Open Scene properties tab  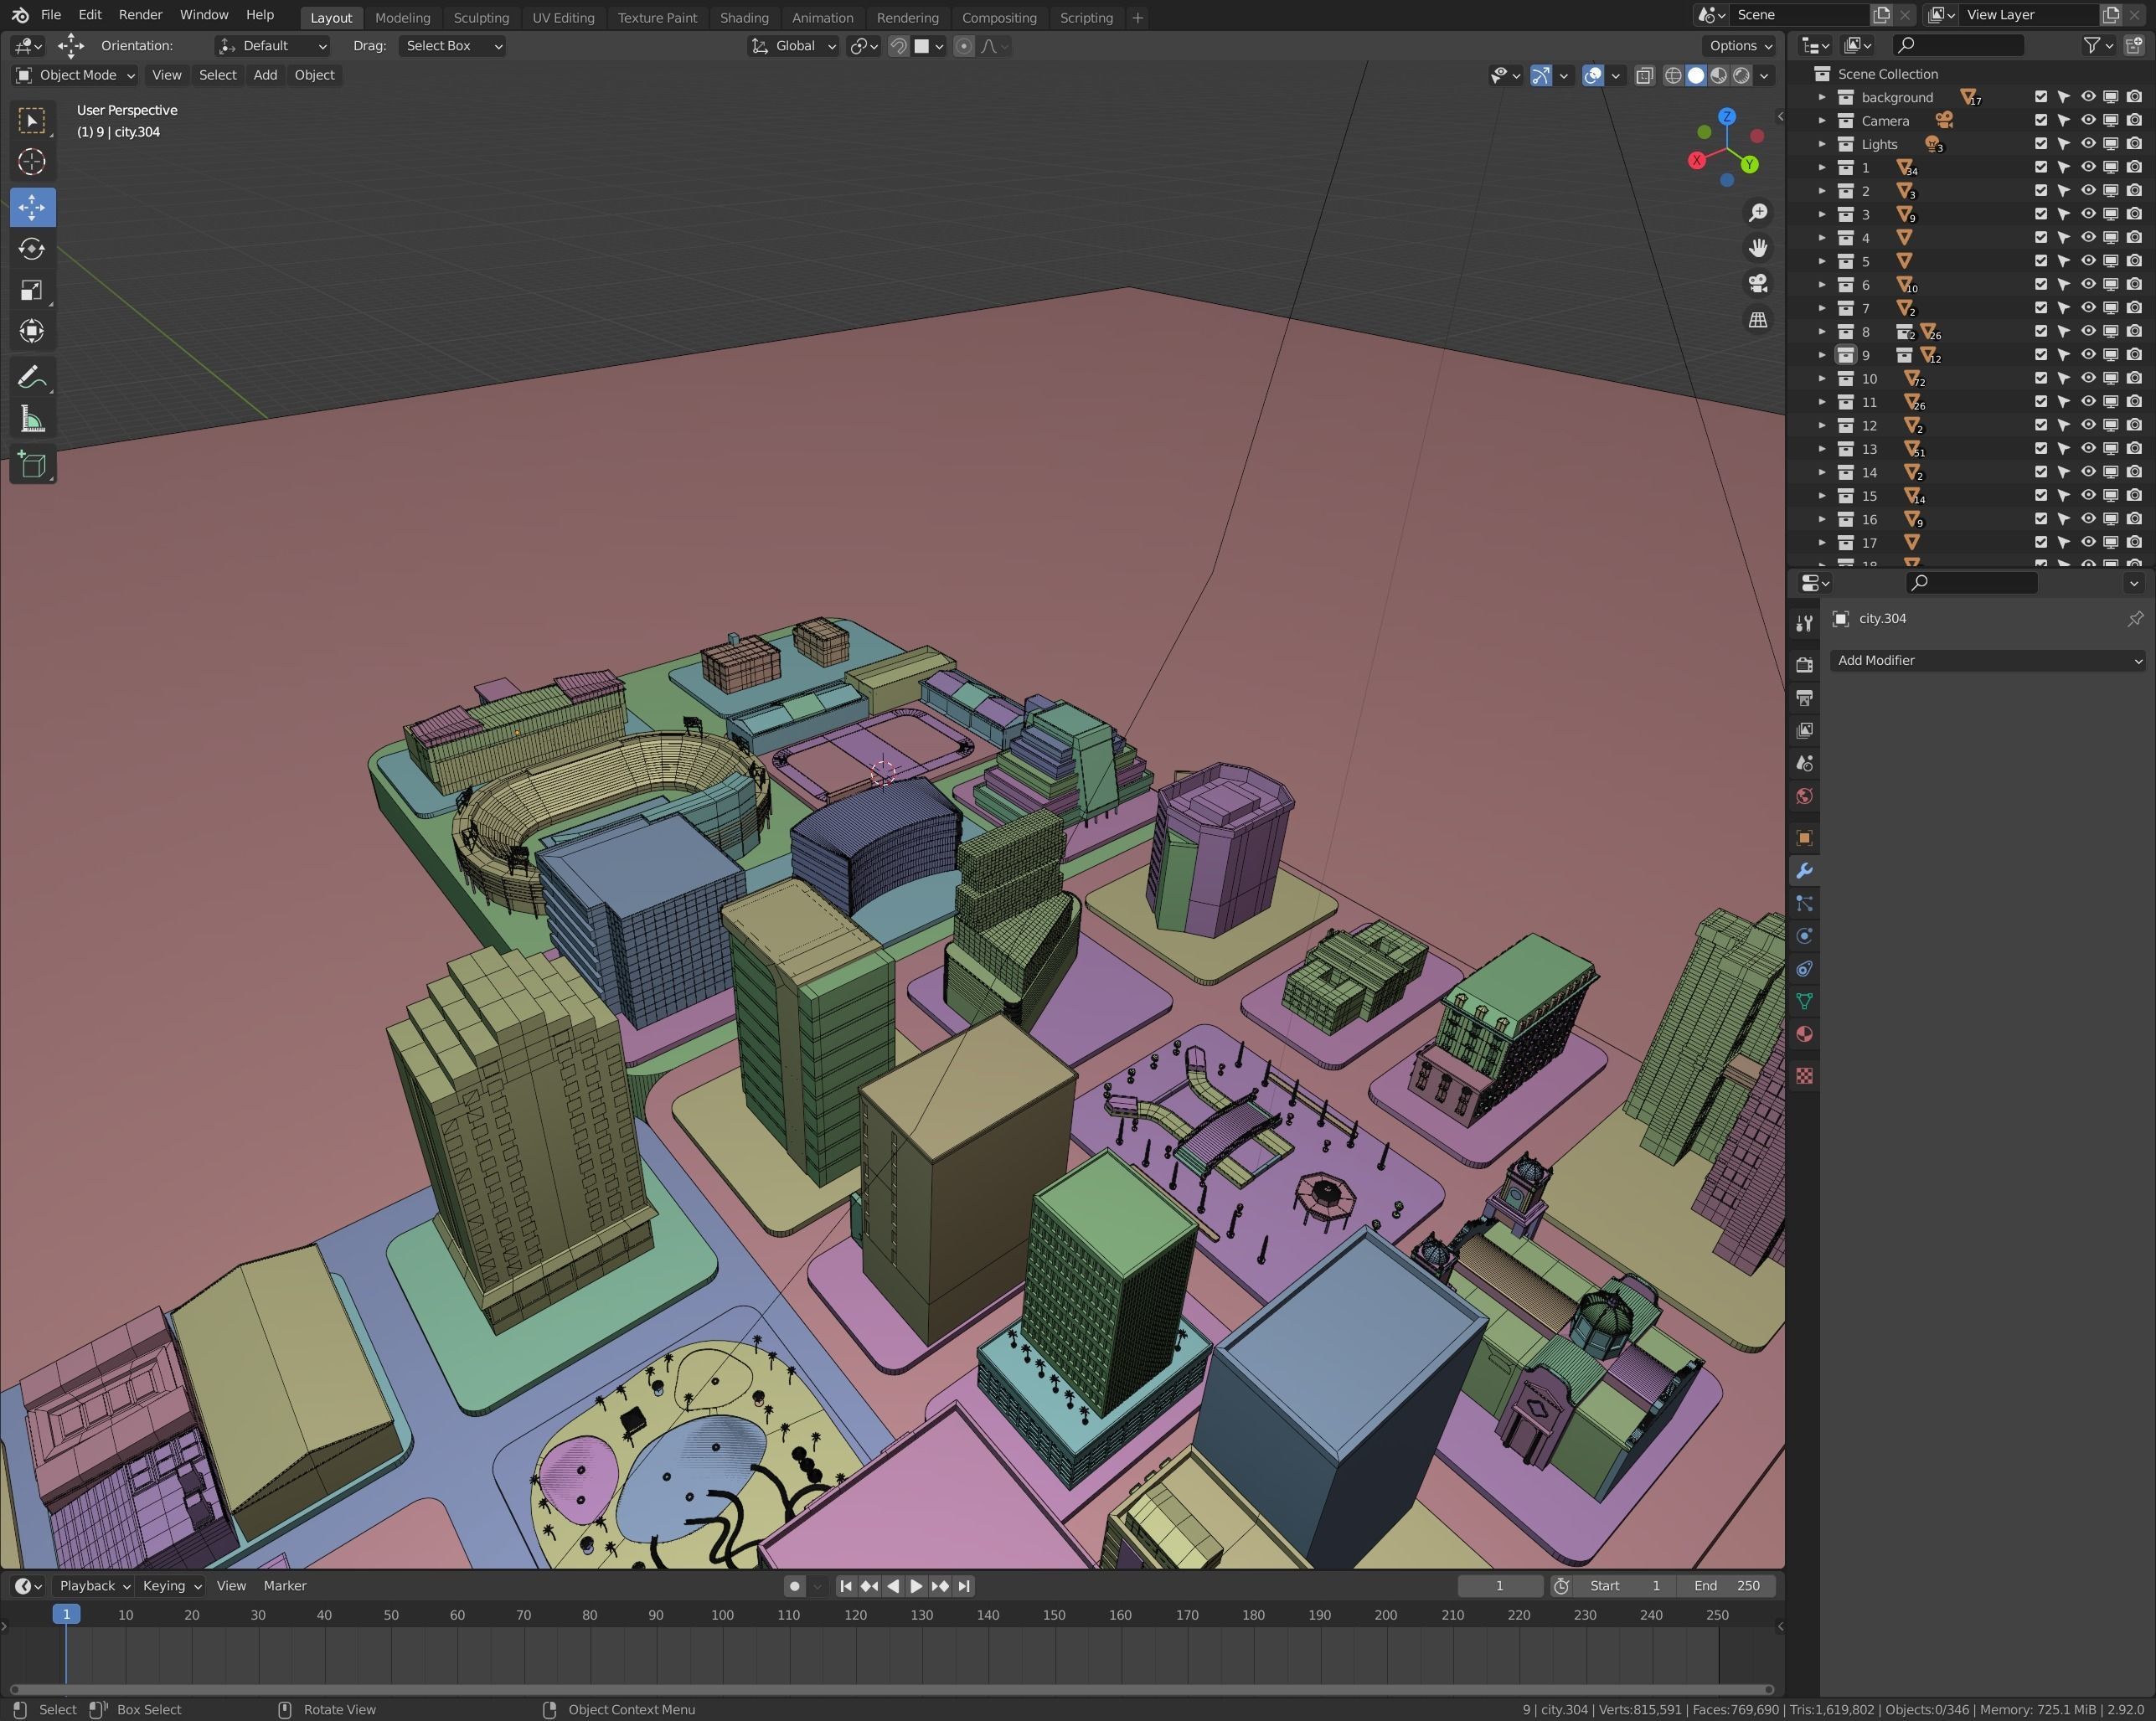pyautogui.click(x=1804, y=764)
